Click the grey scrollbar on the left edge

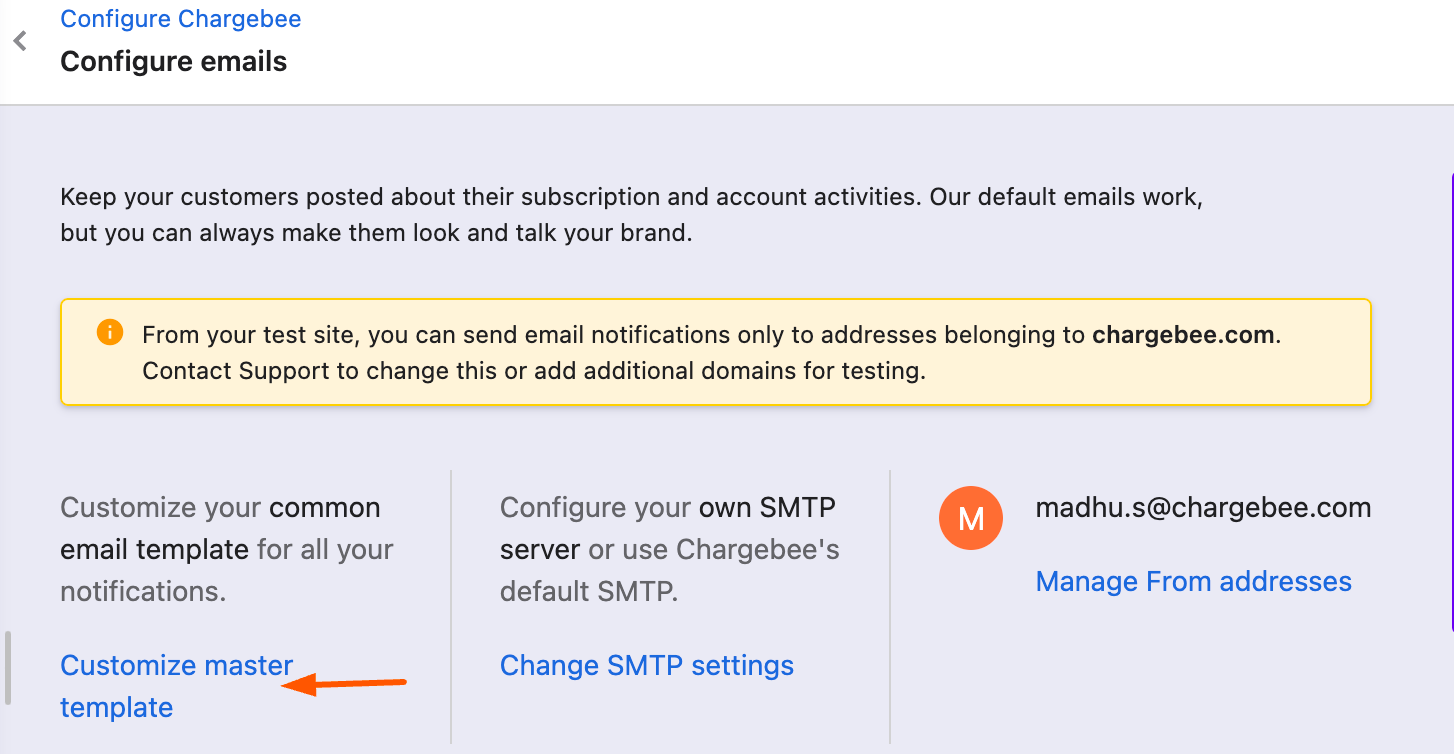[x=7, y=667]
